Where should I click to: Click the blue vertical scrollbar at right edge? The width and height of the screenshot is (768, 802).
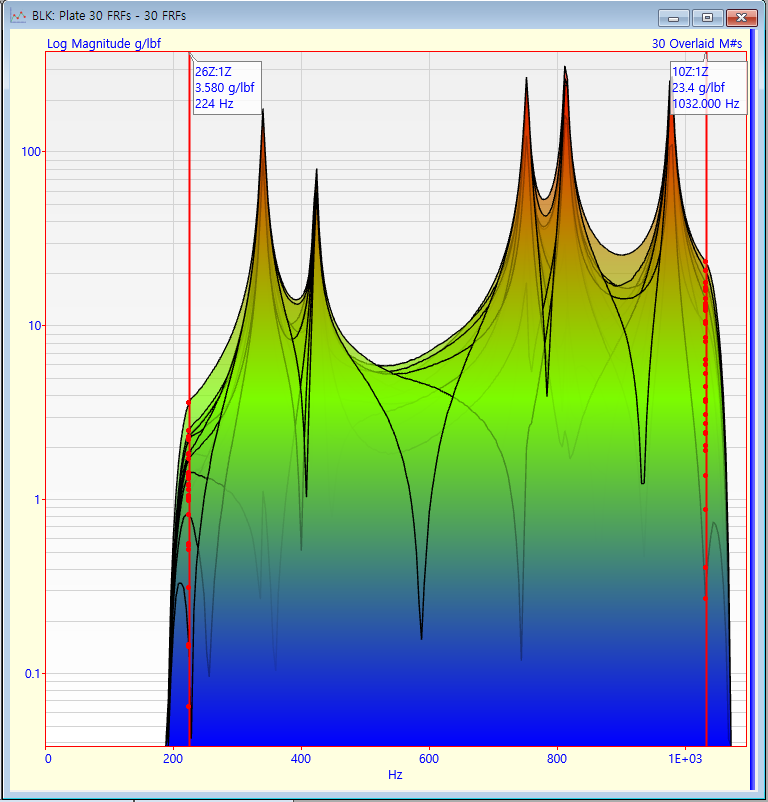click(752, 409)
